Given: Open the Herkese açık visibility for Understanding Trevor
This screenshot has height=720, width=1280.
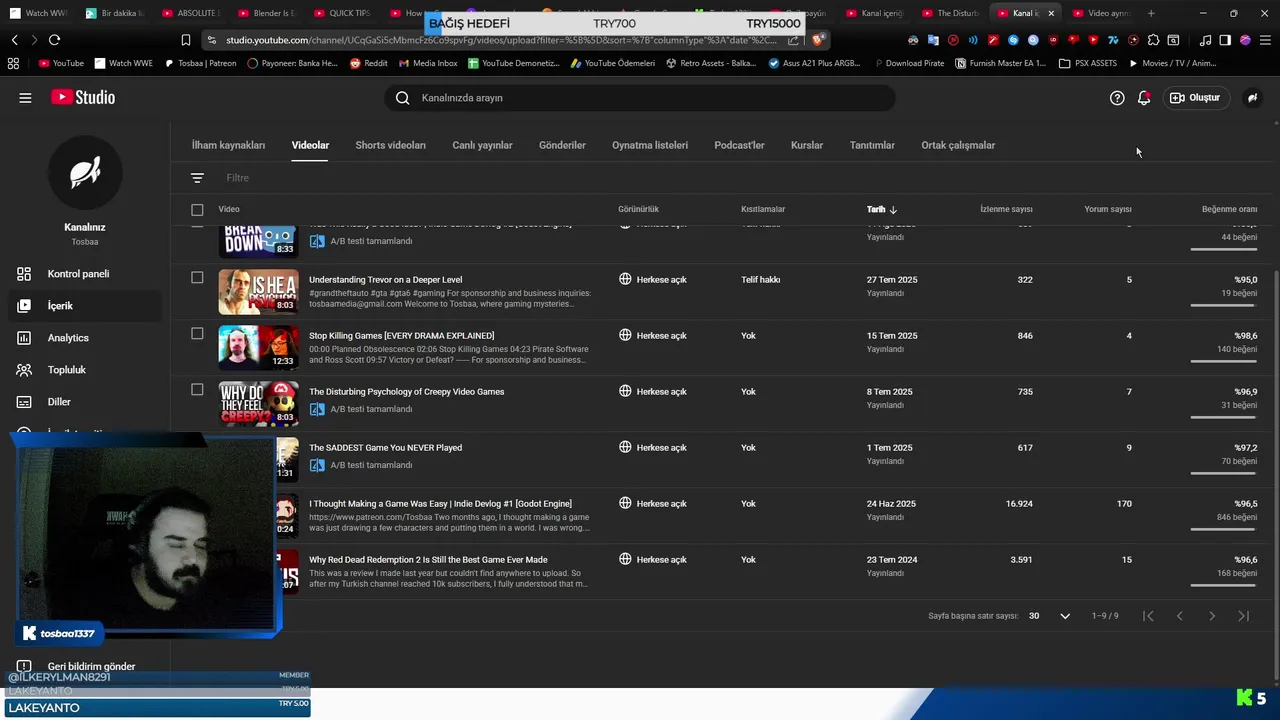Looking at the screenshot, I should (x=653, y=280).
